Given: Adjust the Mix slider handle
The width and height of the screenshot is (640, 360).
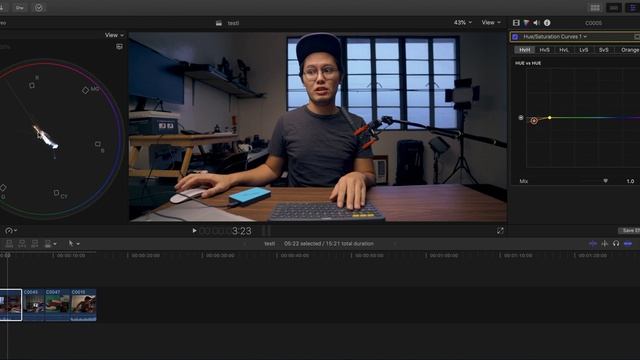Looking at the screenshot, I should coord(605,181).
